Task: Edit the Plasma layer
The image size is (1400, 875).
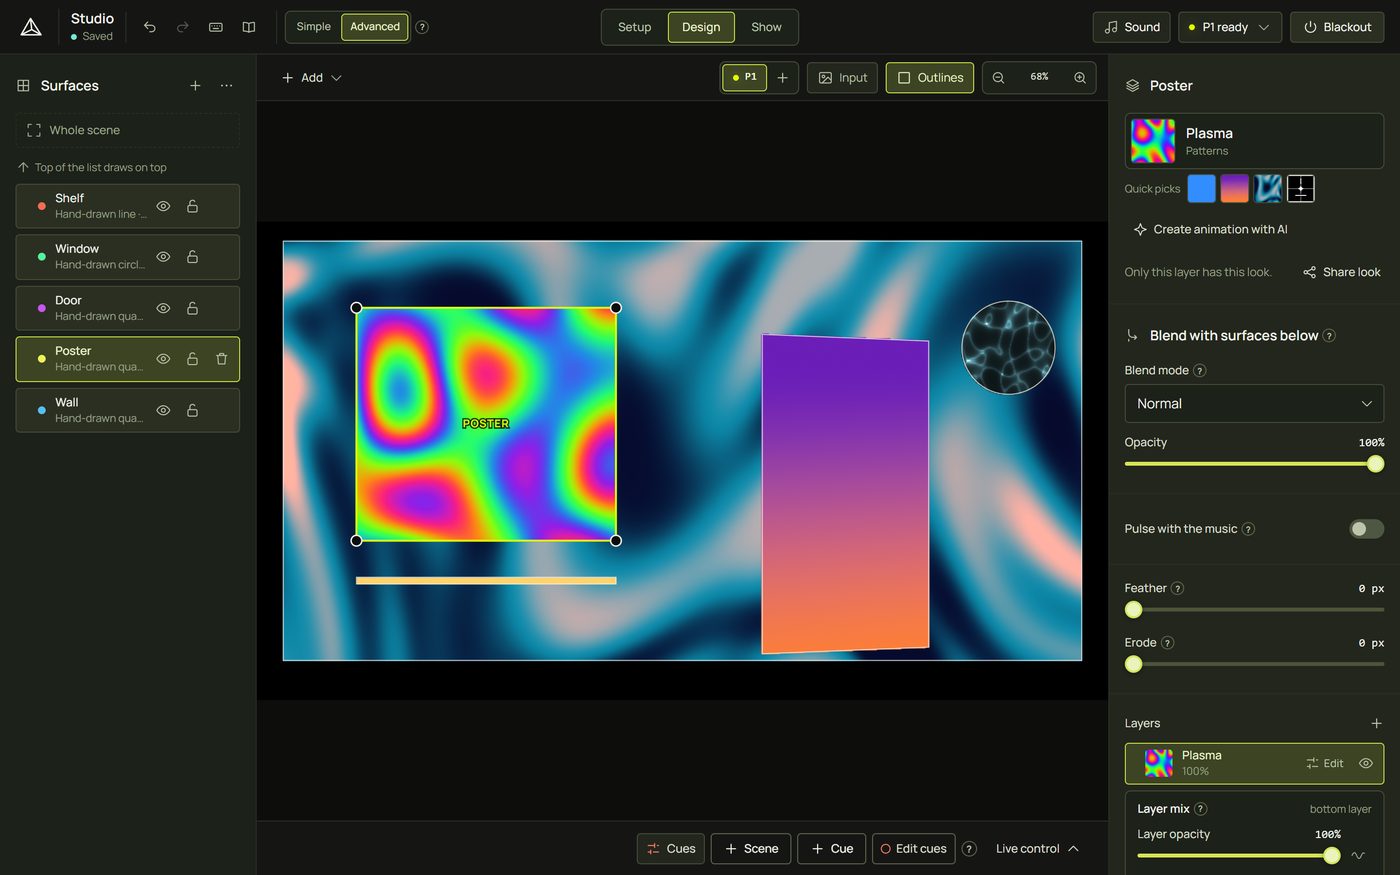Action: pyautogui.click(x=1324, y=763)
